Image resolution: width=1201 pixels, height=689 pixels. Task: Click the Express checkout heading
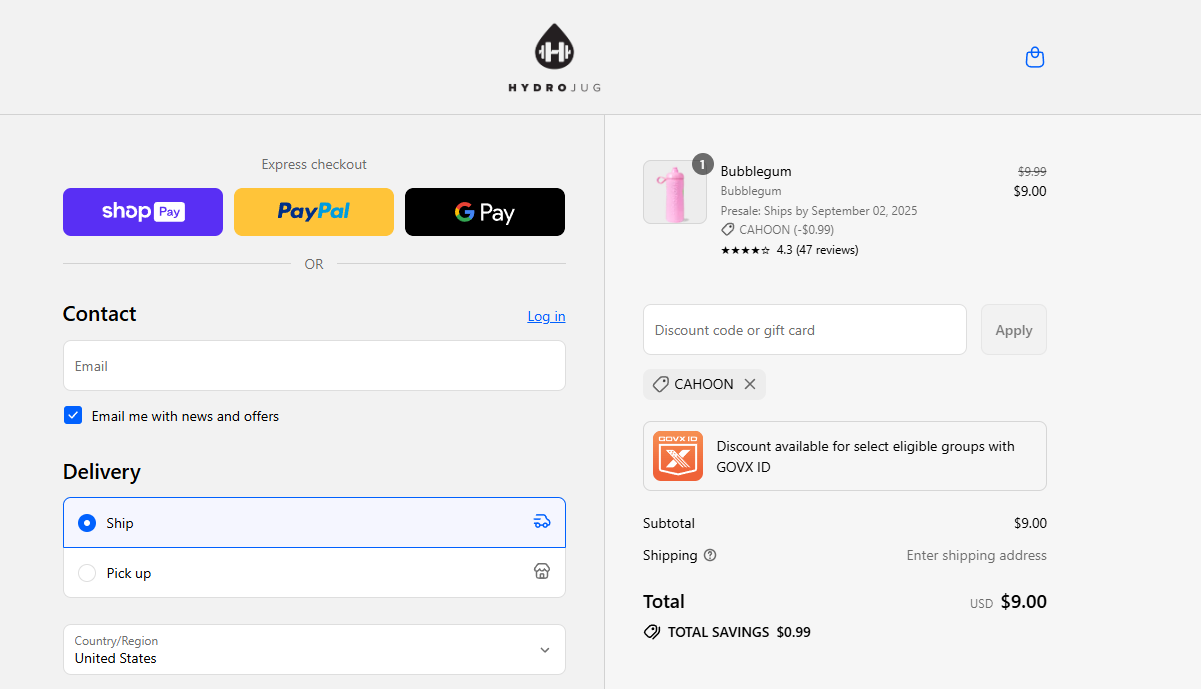click(x=314, y=164)
